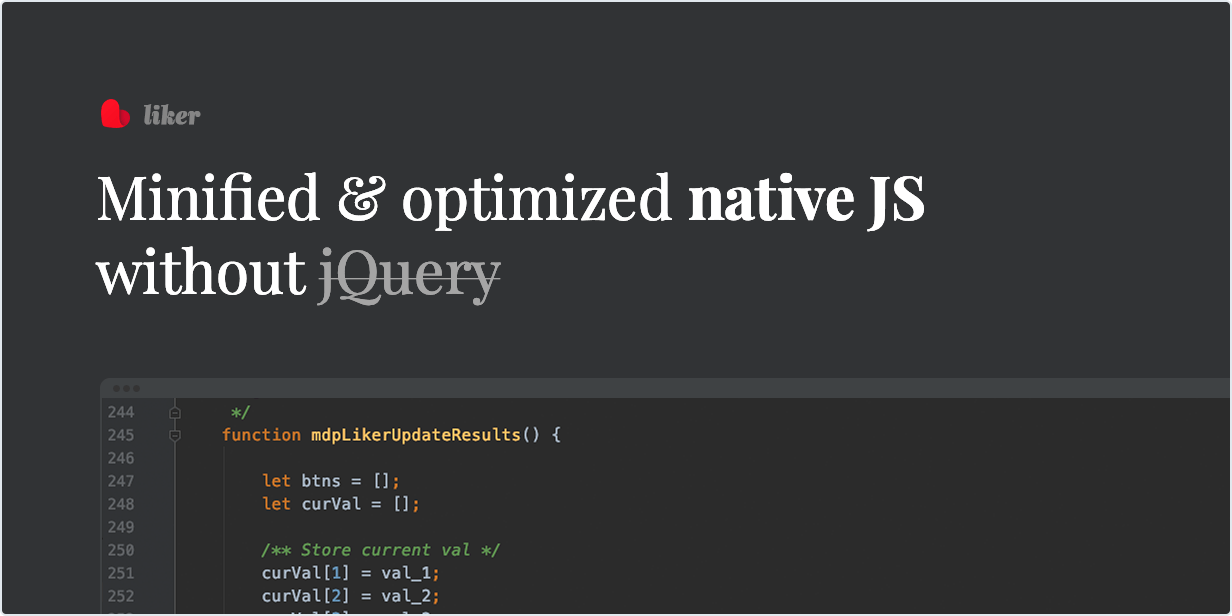Click line number 250 in the gutter
Image resolution: width=1232 pixels, height=616 pixels.
click(120, 550)
